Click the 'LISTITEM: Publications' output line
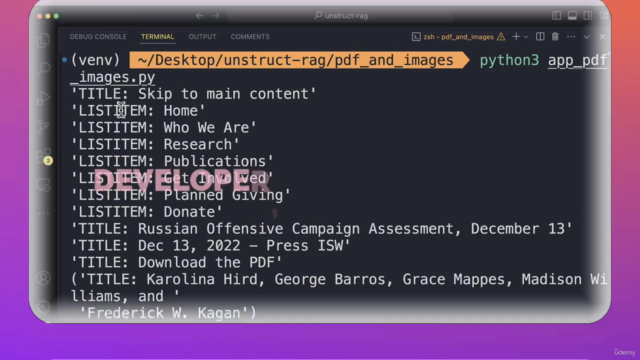 (172, 161)
